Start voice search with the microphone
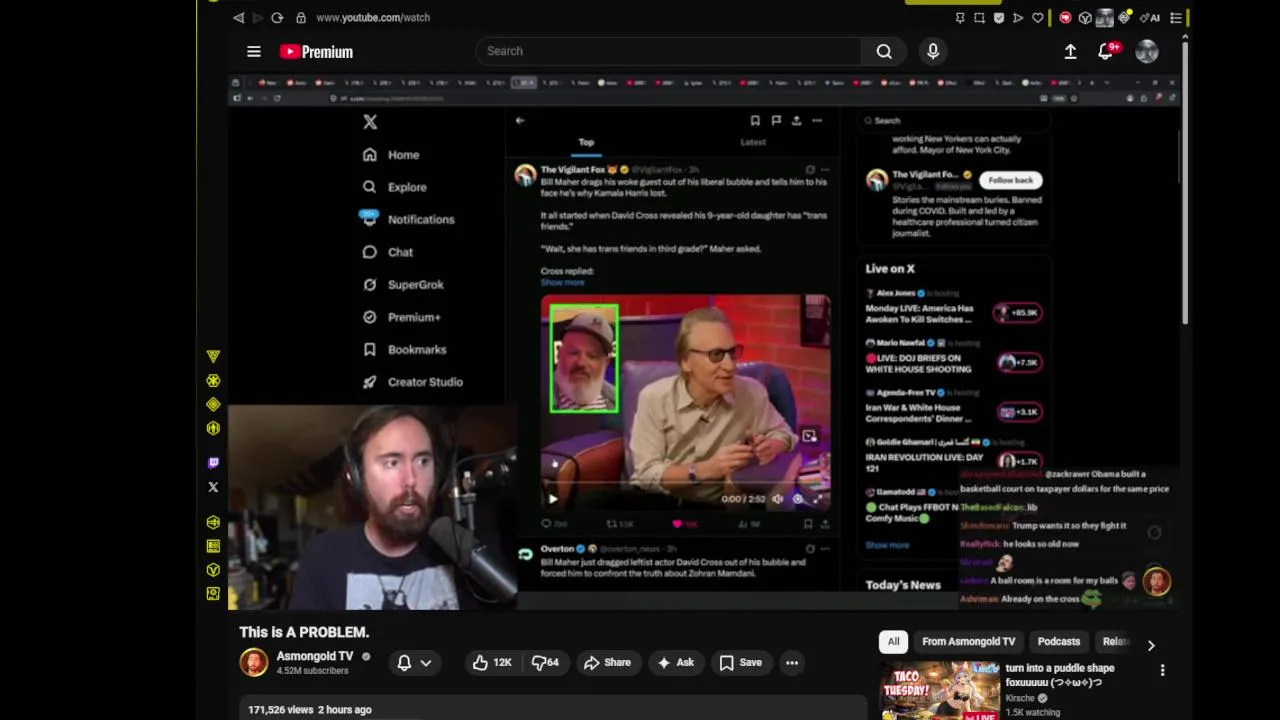The image size is (1280, 720). coord(933,51)
